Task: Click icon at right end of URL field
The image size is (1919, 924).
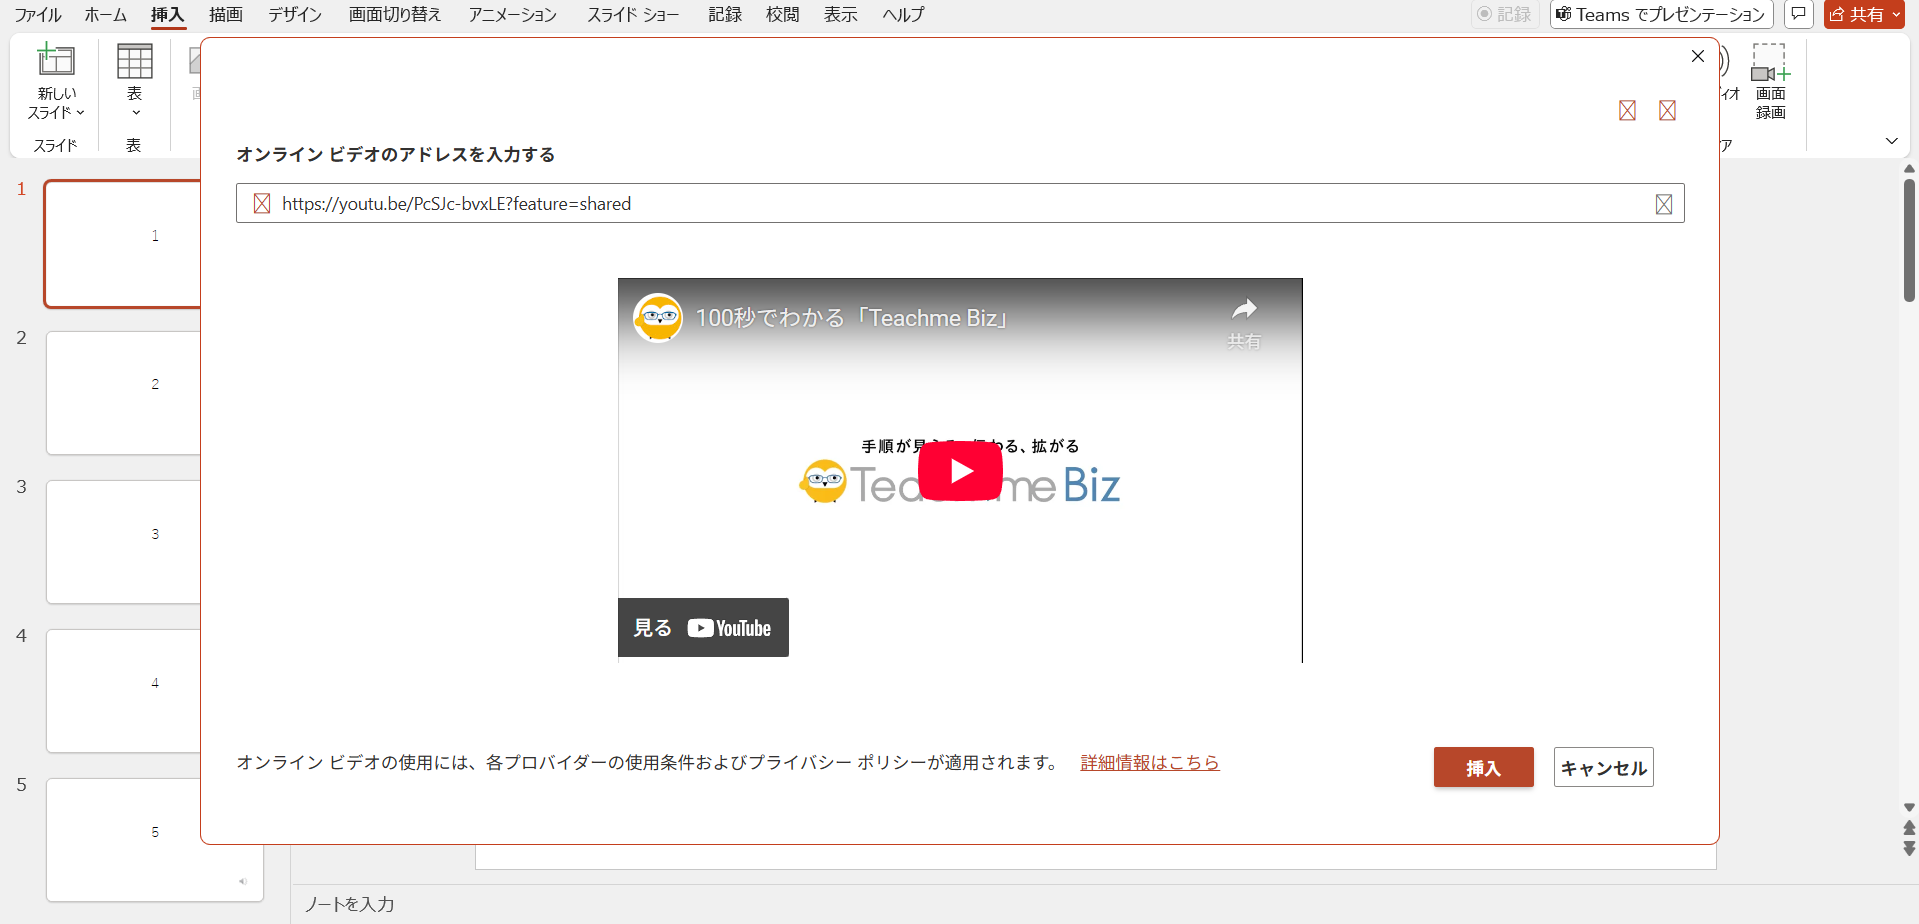Action: 1664,204
